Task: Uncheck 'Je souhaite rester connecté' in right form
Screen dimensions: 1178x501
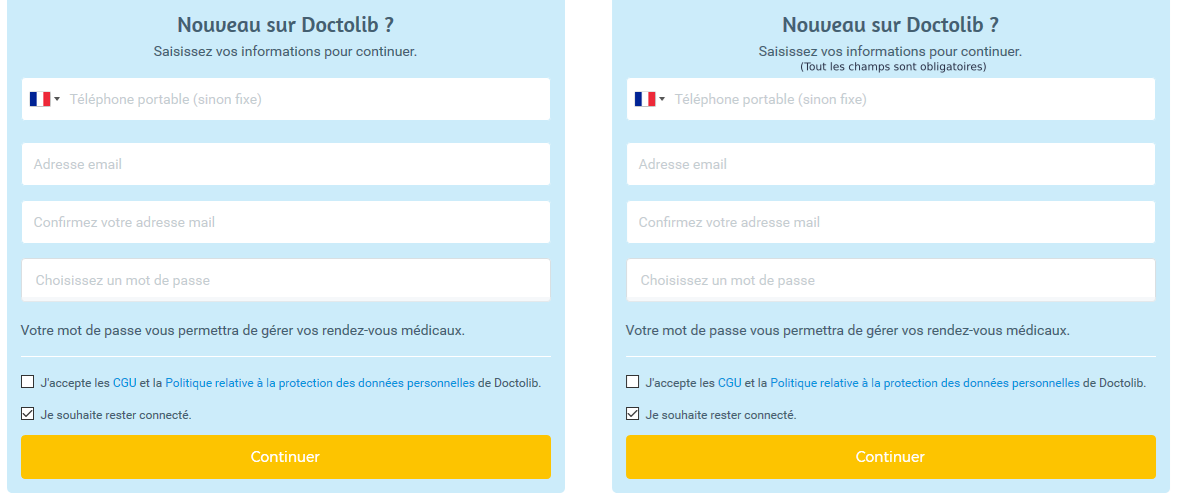Action: click(x=633, y=414)
